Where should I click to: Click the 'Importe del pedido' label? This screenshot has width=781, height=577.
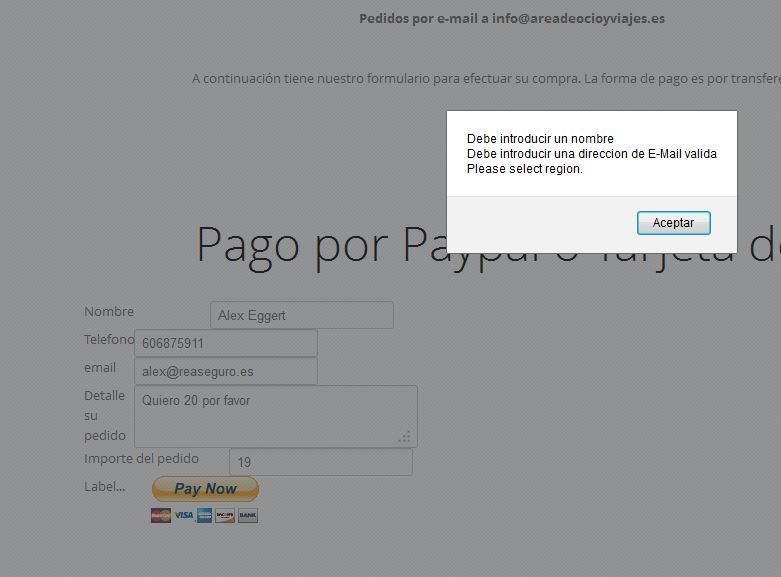[141, 458]
